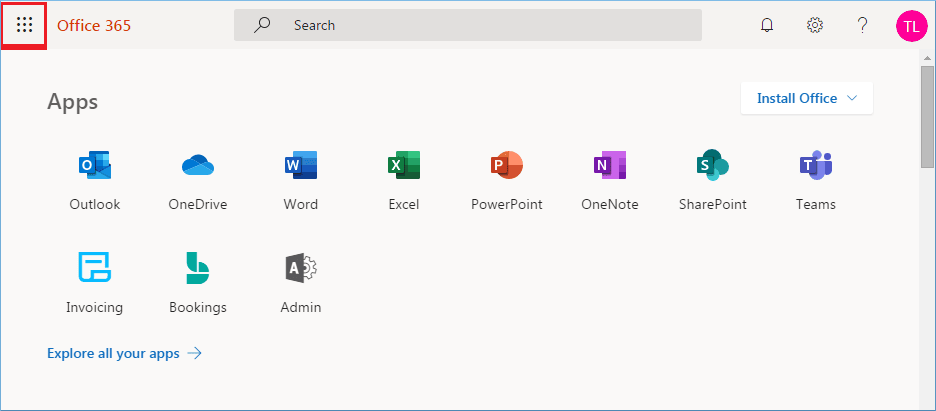Click into the Search box
Screen dimensions: 936x411
(x=467, y=25)
